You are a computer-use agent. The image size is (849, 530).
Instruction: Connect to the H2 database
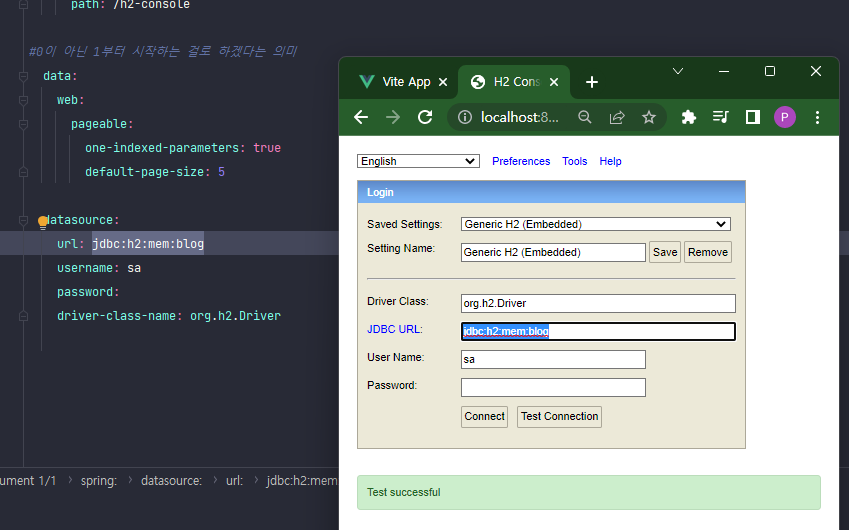coord(485,416)
